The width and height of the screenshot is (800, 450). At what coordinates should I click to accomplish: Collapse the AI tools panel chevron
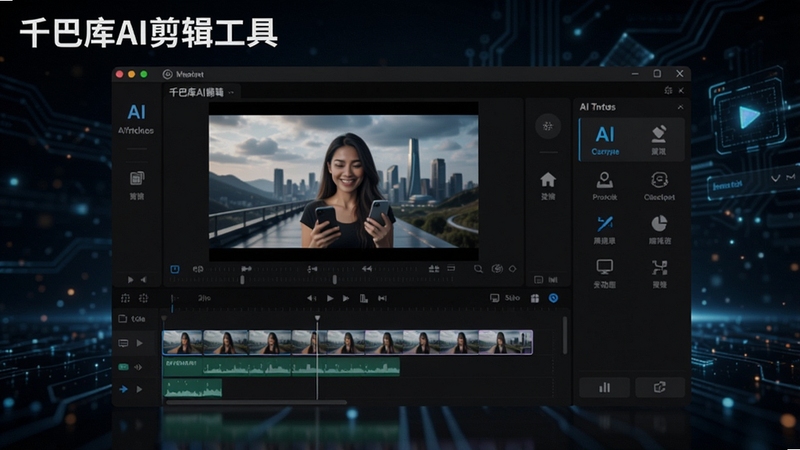click(680, 107)
